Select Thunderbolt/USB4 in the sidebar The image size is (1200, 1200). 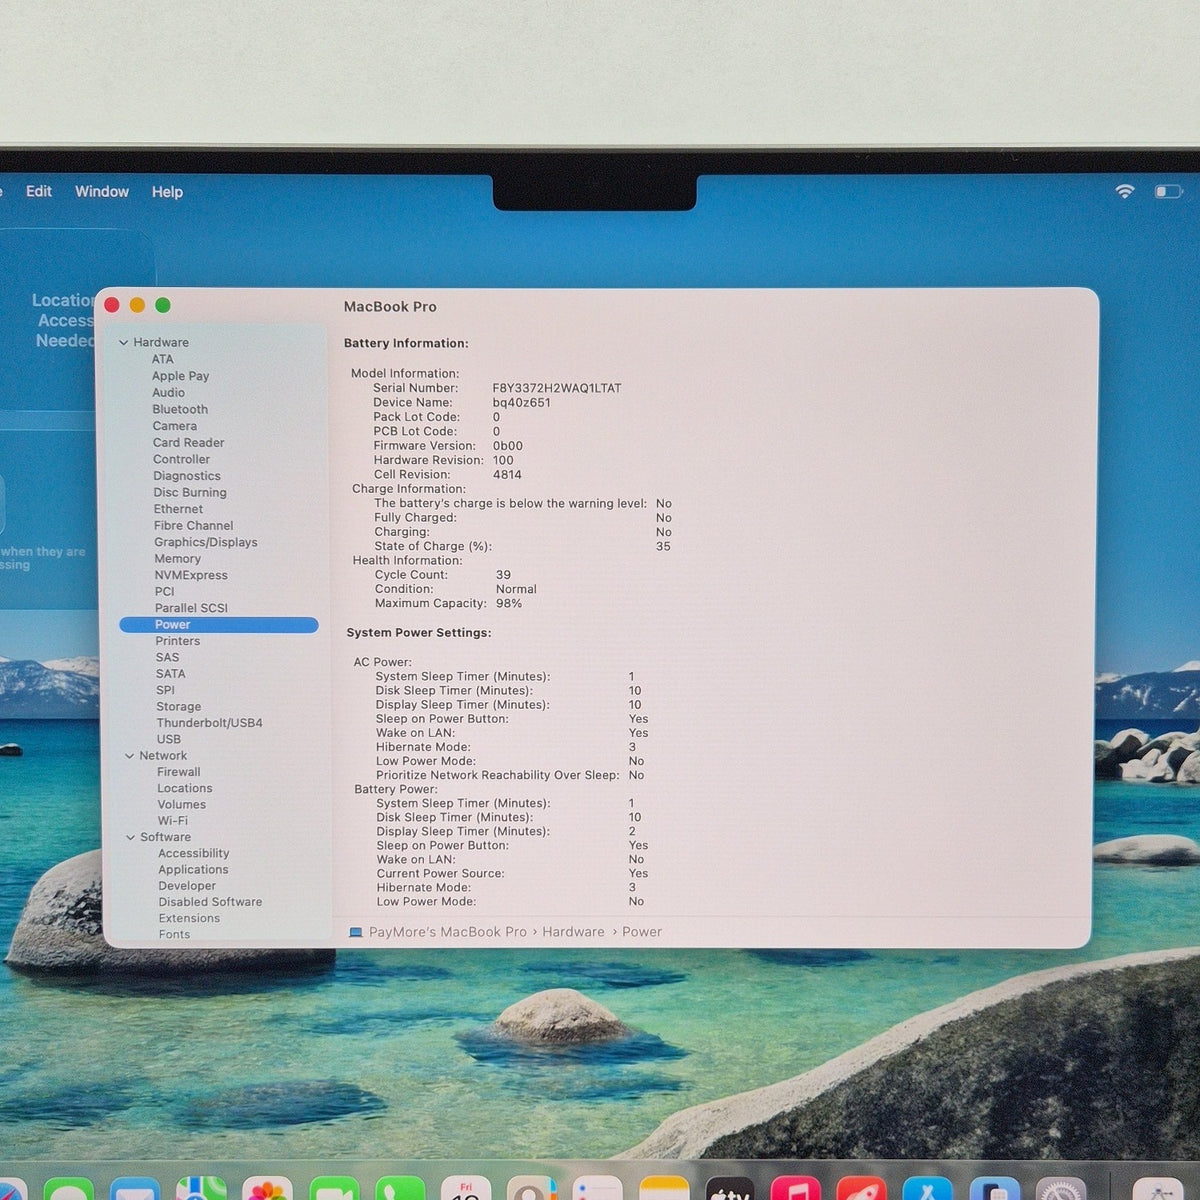coord(209,723)
